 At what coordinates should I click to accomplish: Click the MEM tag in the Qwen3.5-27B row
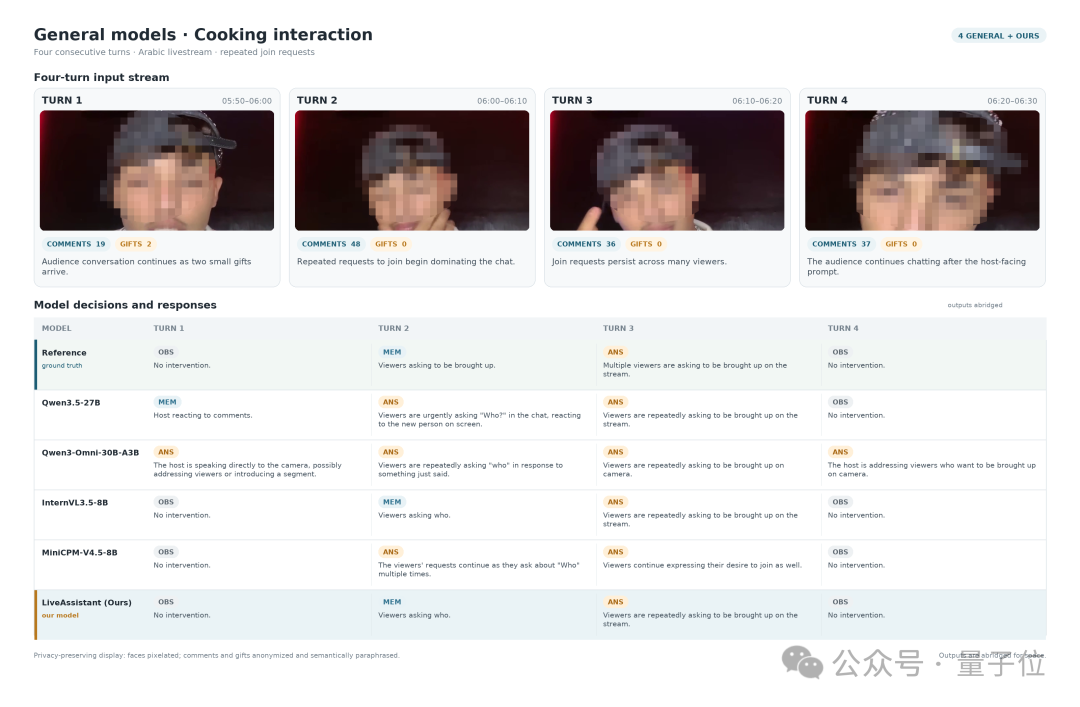[x=167, y=402]
